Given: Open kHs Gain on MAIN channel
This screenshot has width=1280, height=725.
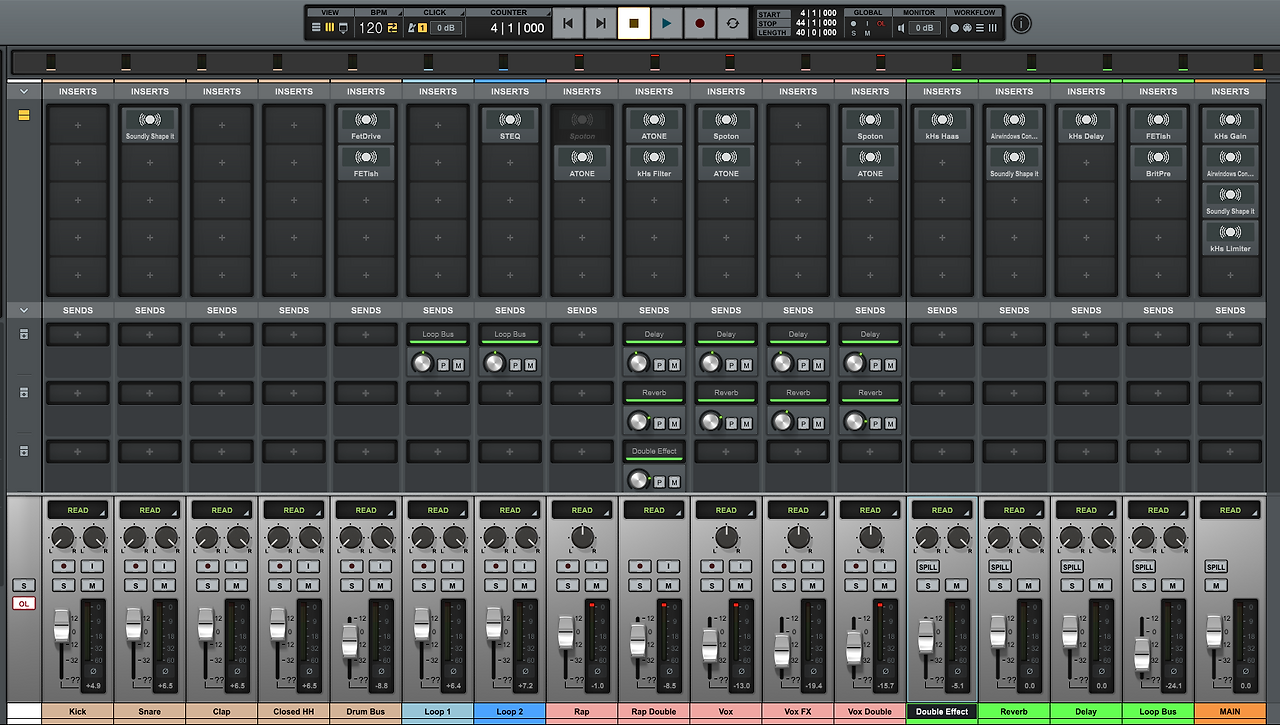Looking at the screenshot, I should 1230,125.
